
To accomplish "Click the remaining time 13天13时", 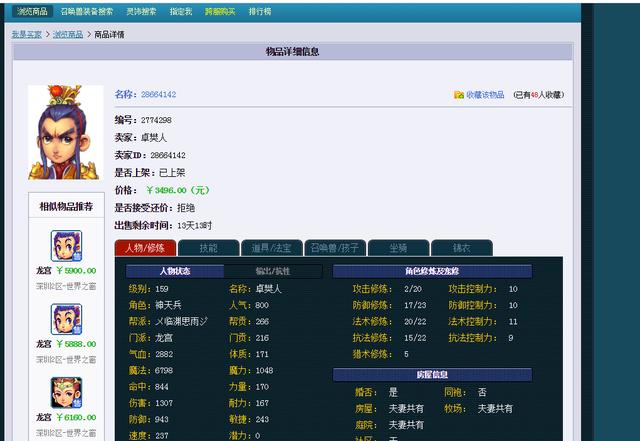I will coord(195,225).
